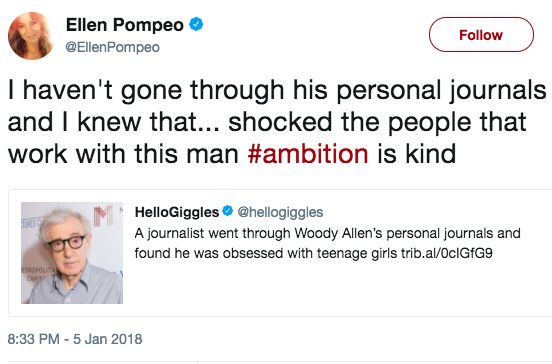Image resolution: width=552 pixels, height=364 pixels.
Task: Open the quoted tweet photo thumbnail
Action: pos(72,253)
